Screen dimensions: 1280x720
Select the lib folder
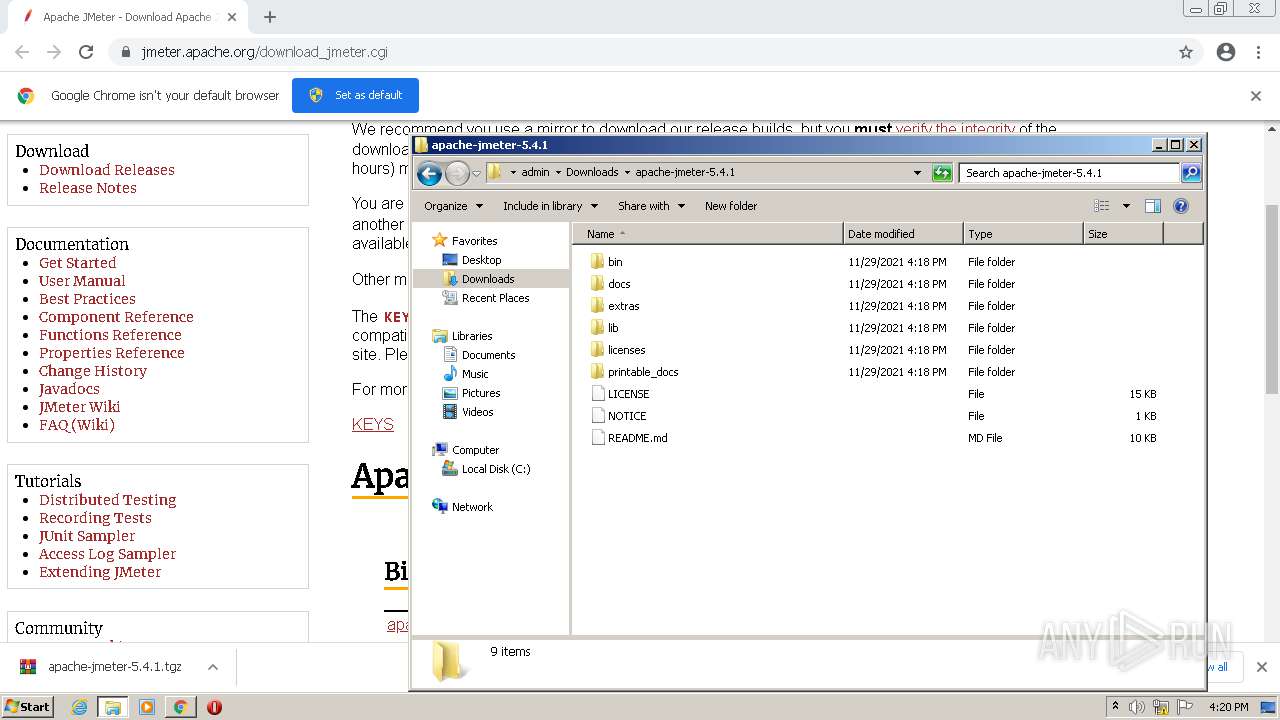click(613, 328)
